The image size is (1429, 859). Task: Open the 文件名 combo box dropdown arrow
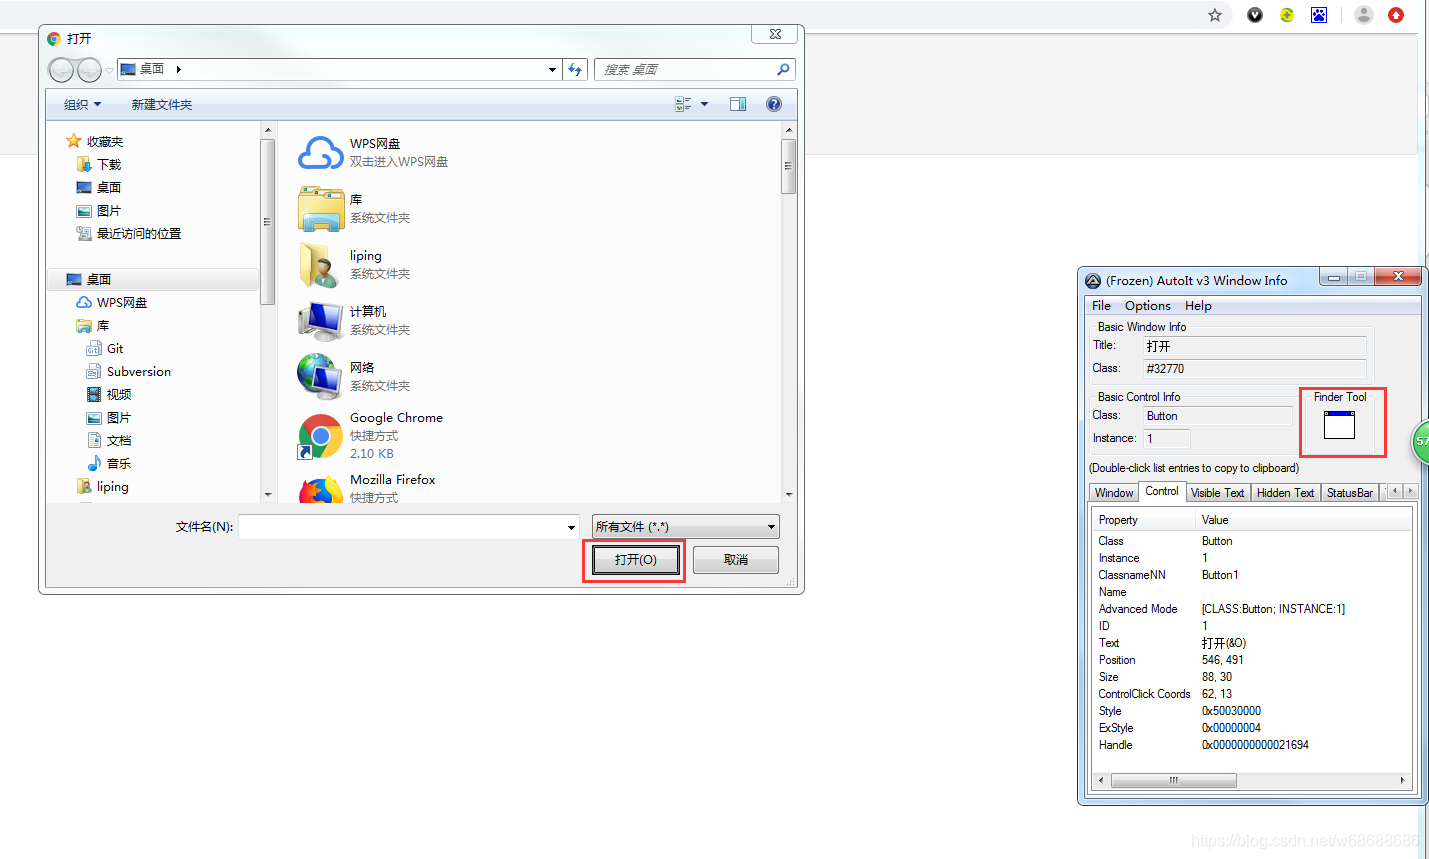click(570, 526)
